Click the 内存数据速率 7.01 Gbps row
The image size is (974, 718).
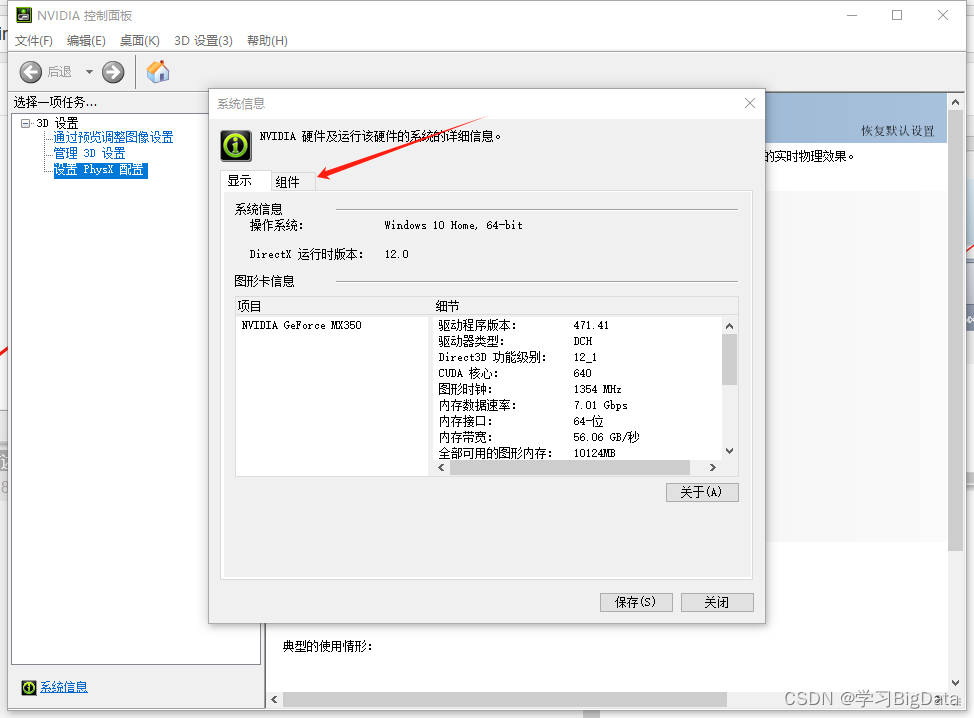tap(578, 406)
